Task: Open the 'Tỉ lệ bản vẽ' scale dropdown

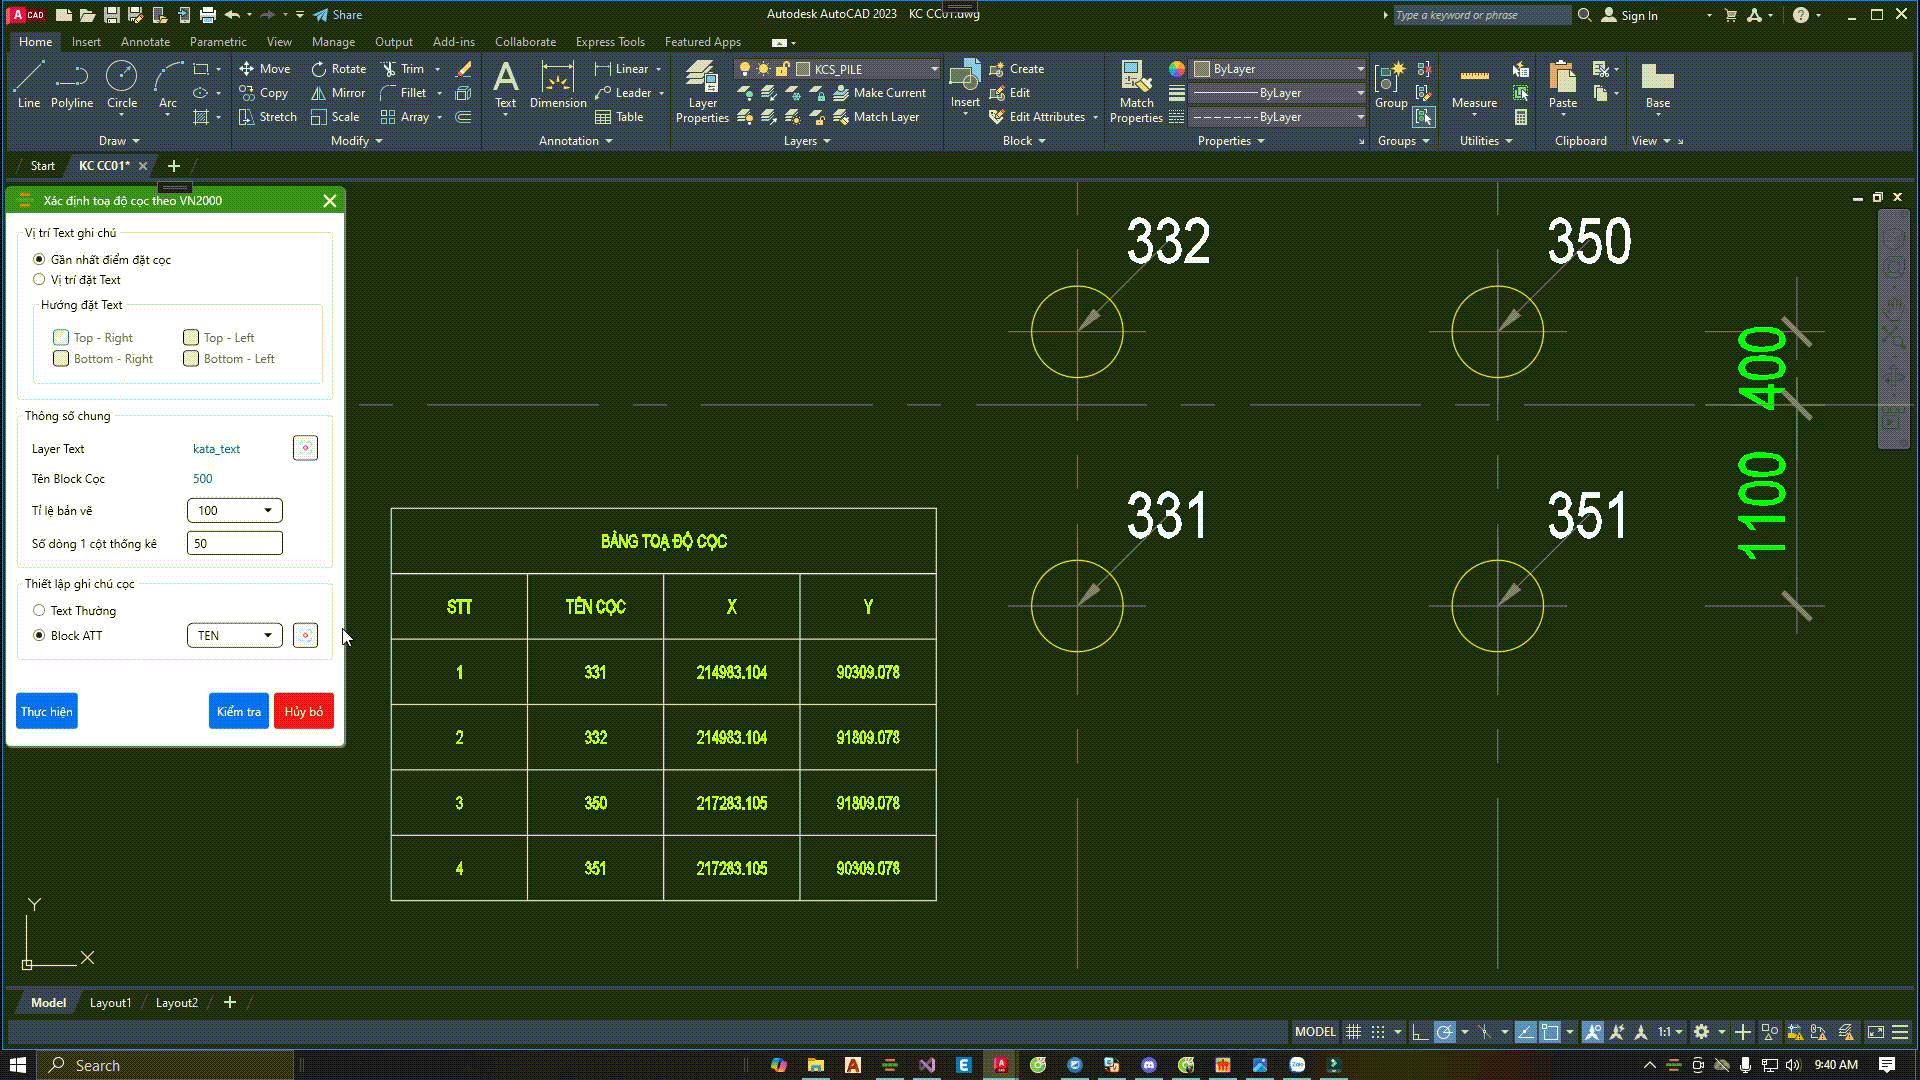Action: coord(235,511)
